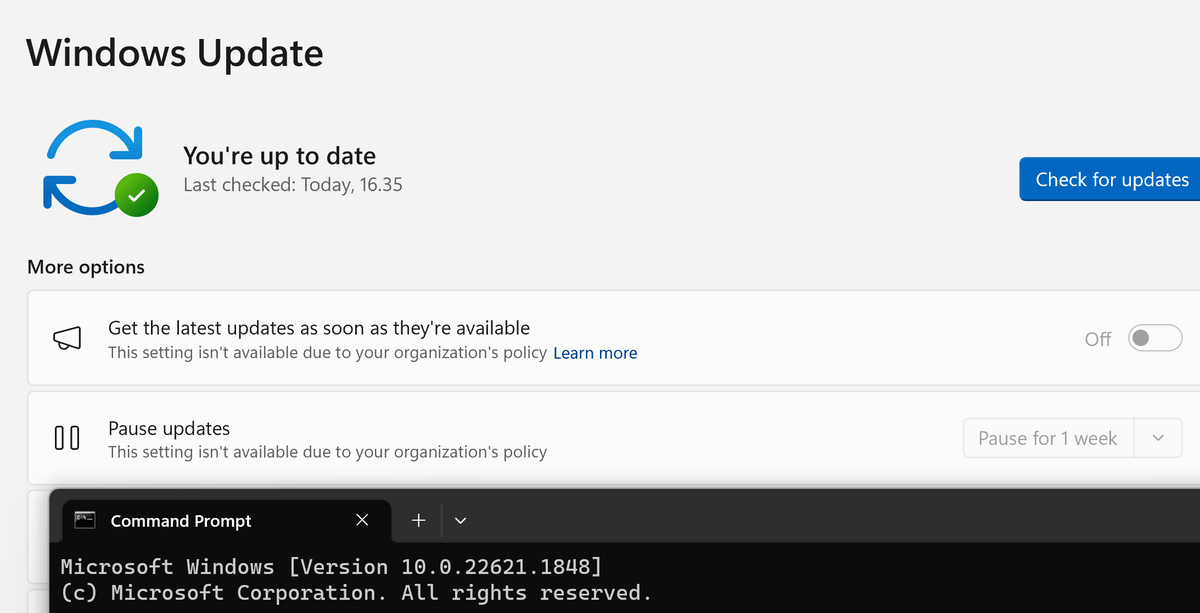This screenshot has height=613, width=1200.
Task: Click the "You're up to date" status text
Action: click(x=279, y=156)
